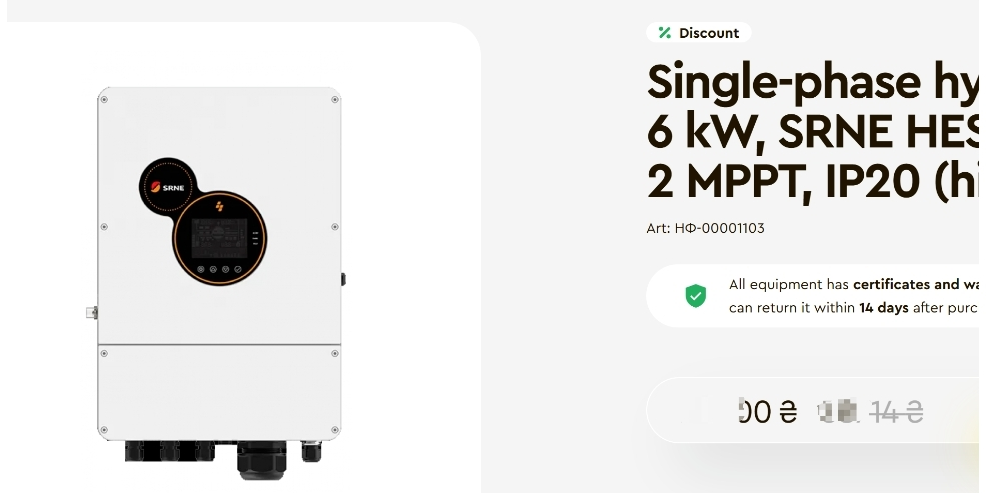Click the green shield checkmark icon
The width and height of the screenshot is (986, 493).
click(x=695, y=296)
